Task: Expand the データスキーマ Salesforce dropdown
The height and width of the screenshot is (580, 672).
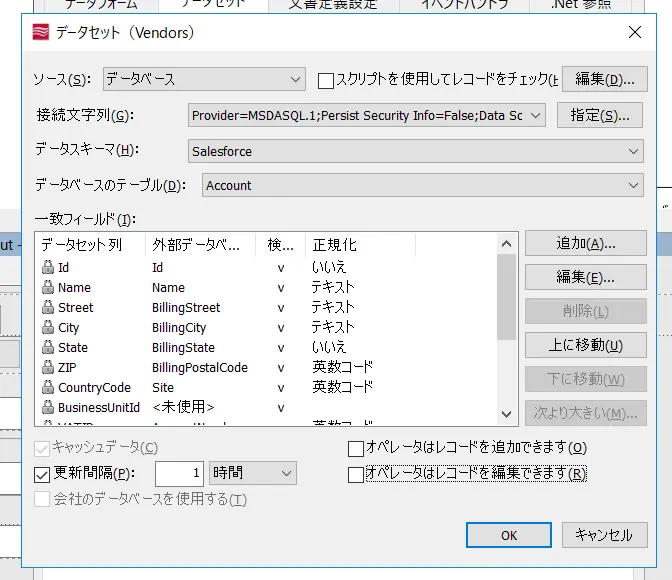Action: tap(415, 151)
